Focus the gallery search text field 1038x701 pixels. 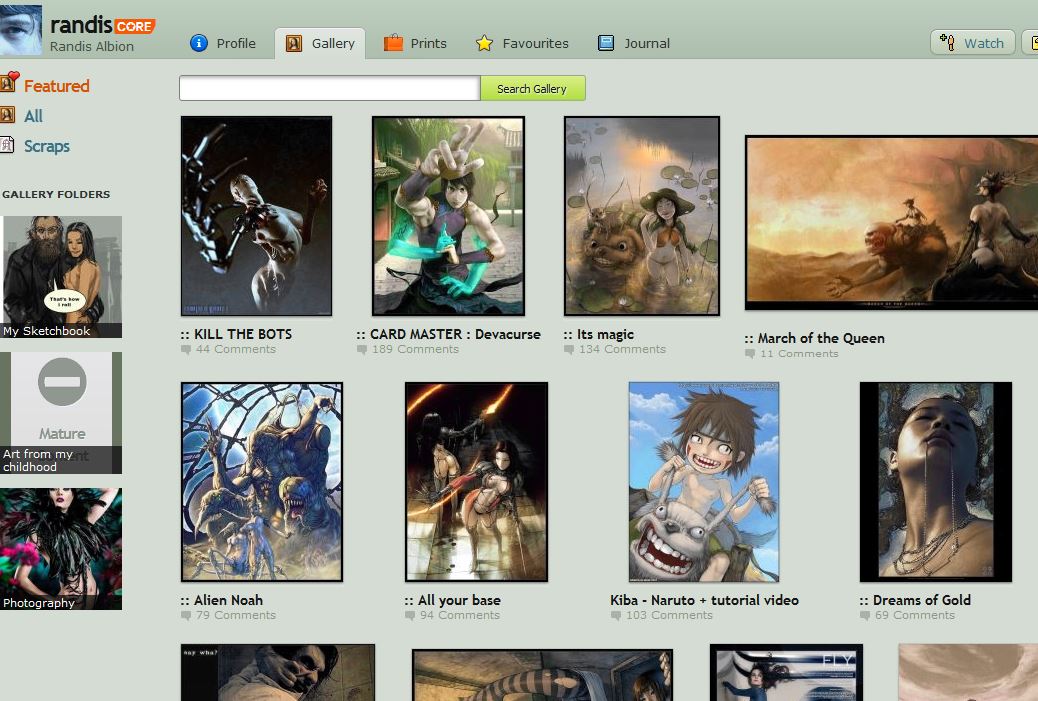(330, 88)
